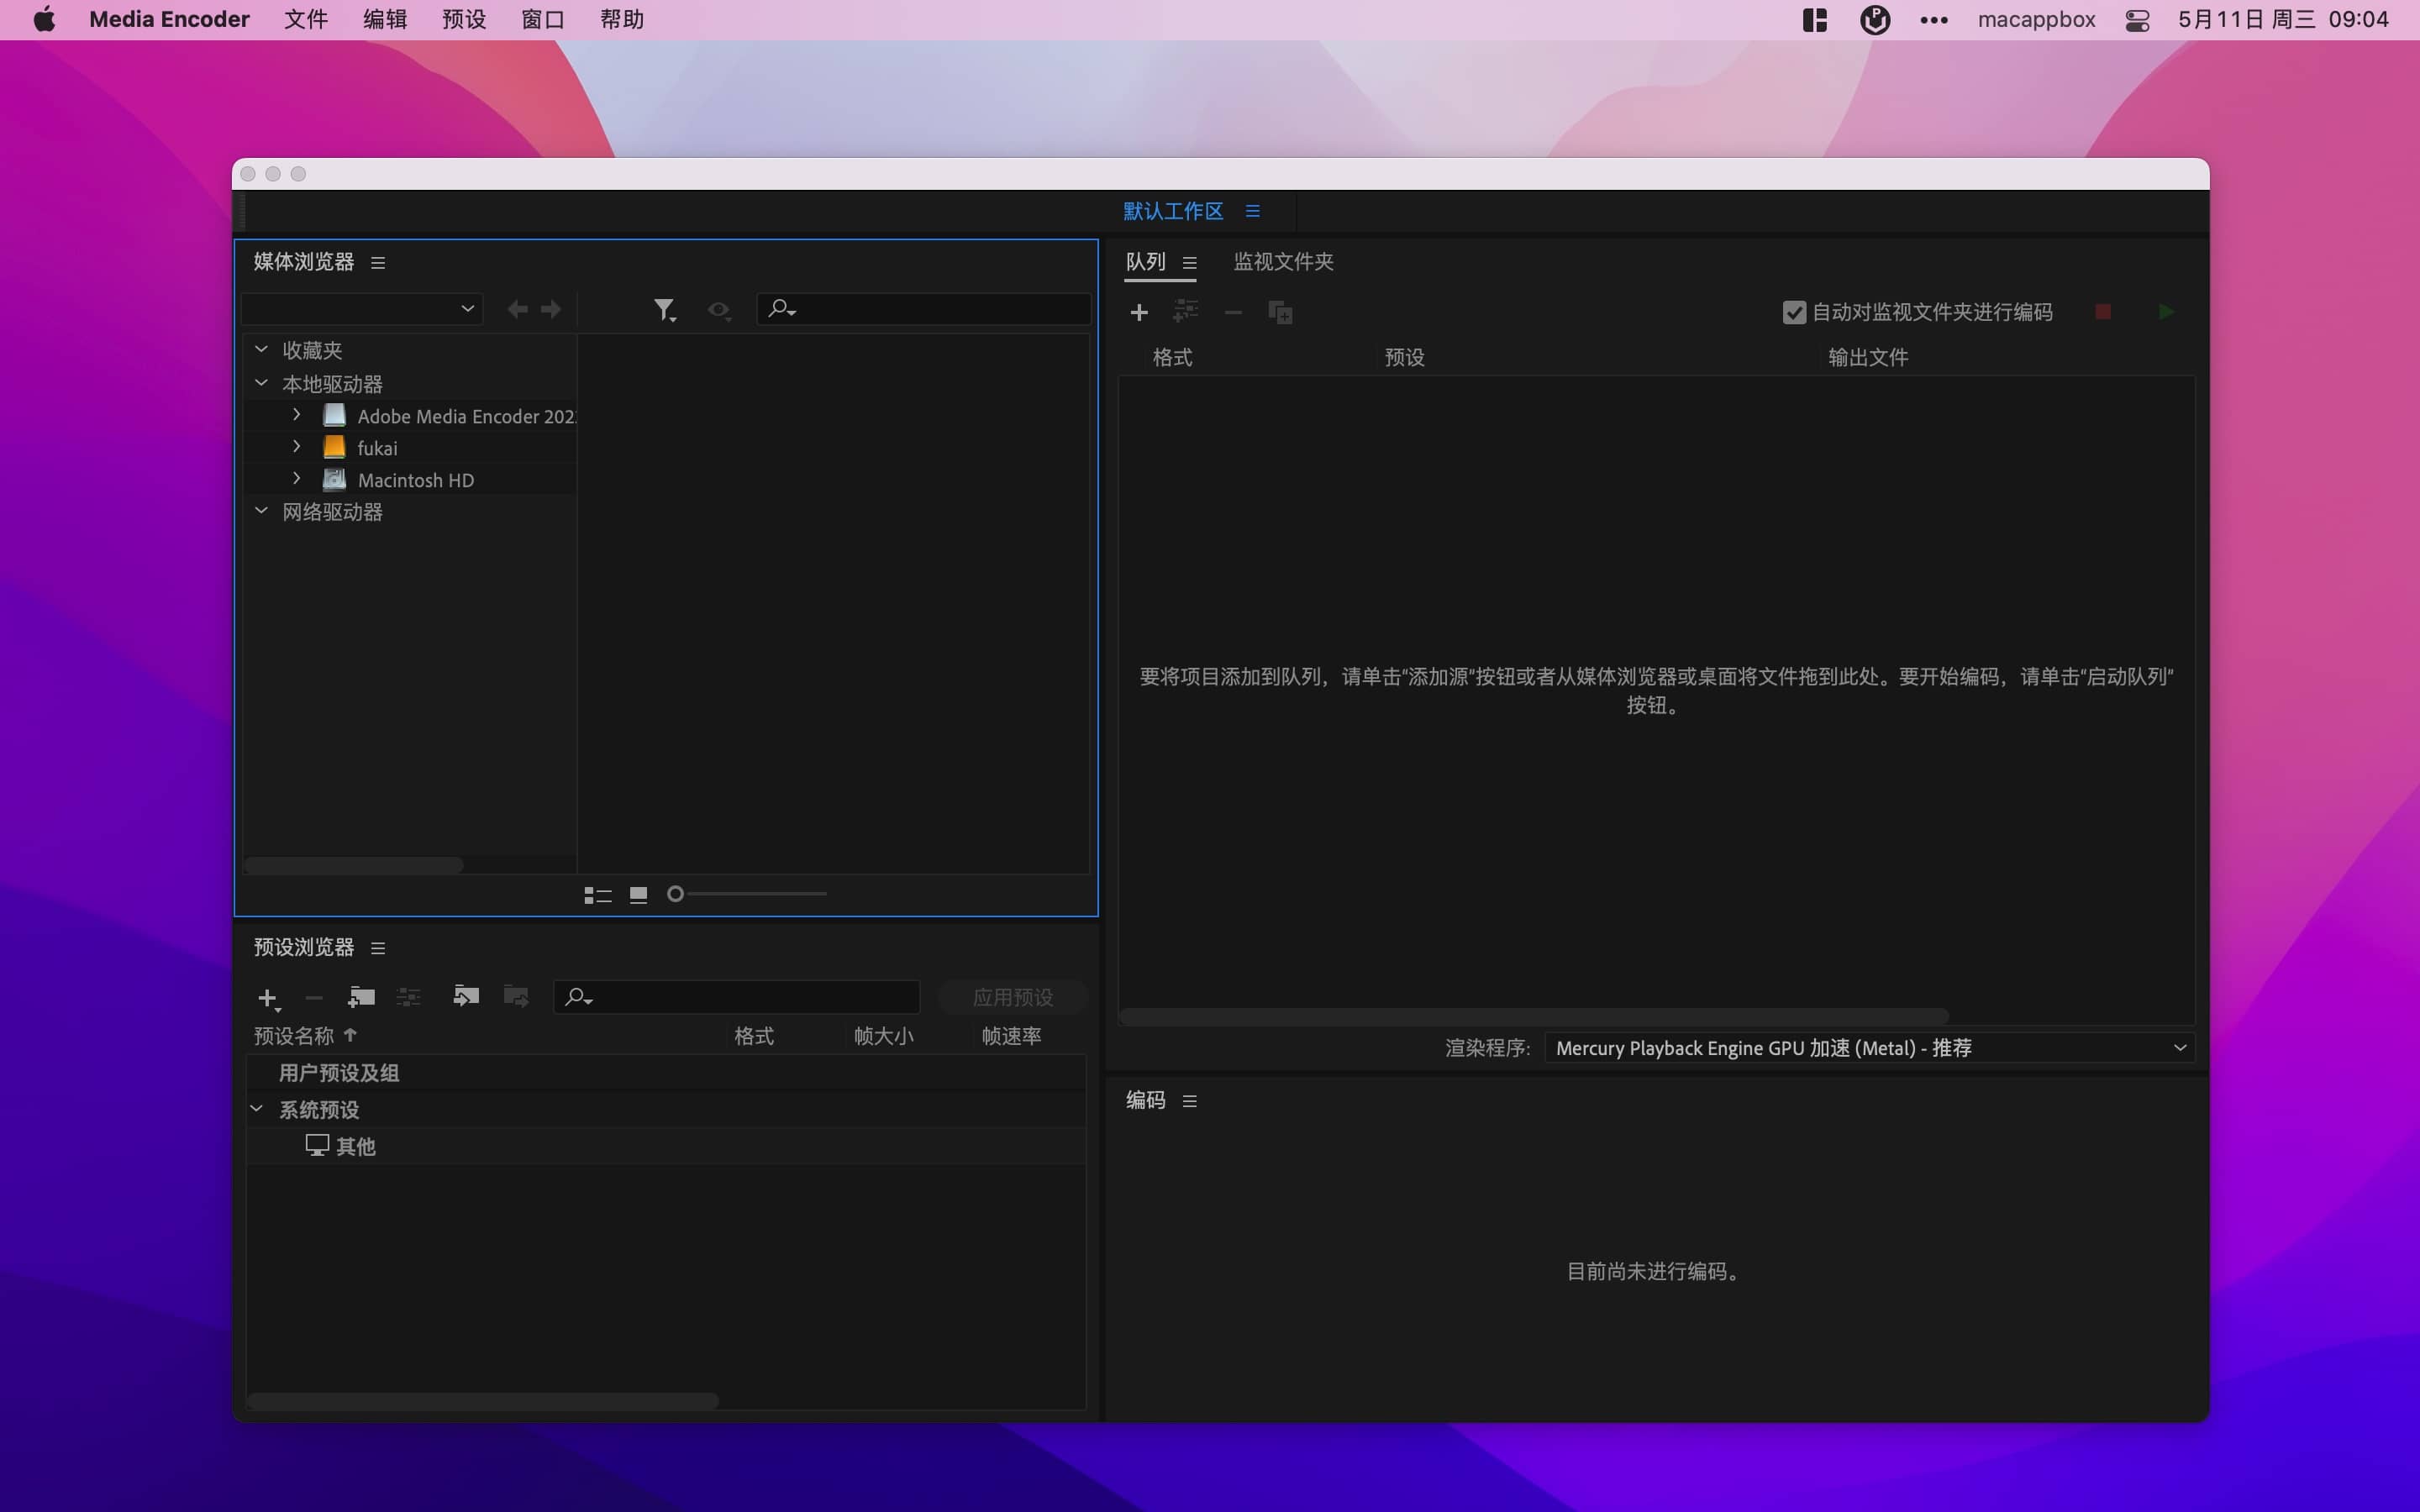The image size is (2420, 1512).
Task: Toggle 自动对监视文件夹进行编码 checkbox
Action: 1794,313
